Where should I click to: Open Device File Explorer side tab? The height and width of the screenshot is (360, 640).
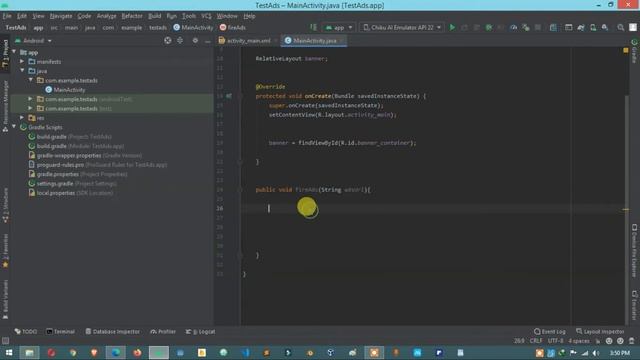click(x=634, y=250)
